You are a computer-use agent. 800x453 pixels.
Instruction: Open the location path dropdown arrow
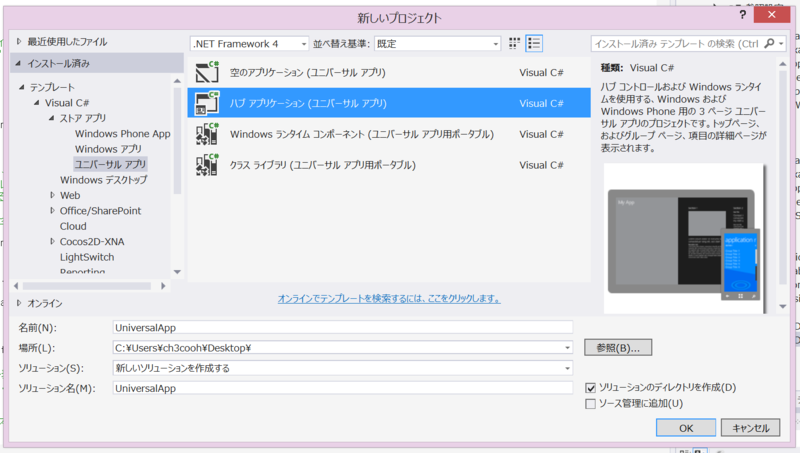click(567, 348)
